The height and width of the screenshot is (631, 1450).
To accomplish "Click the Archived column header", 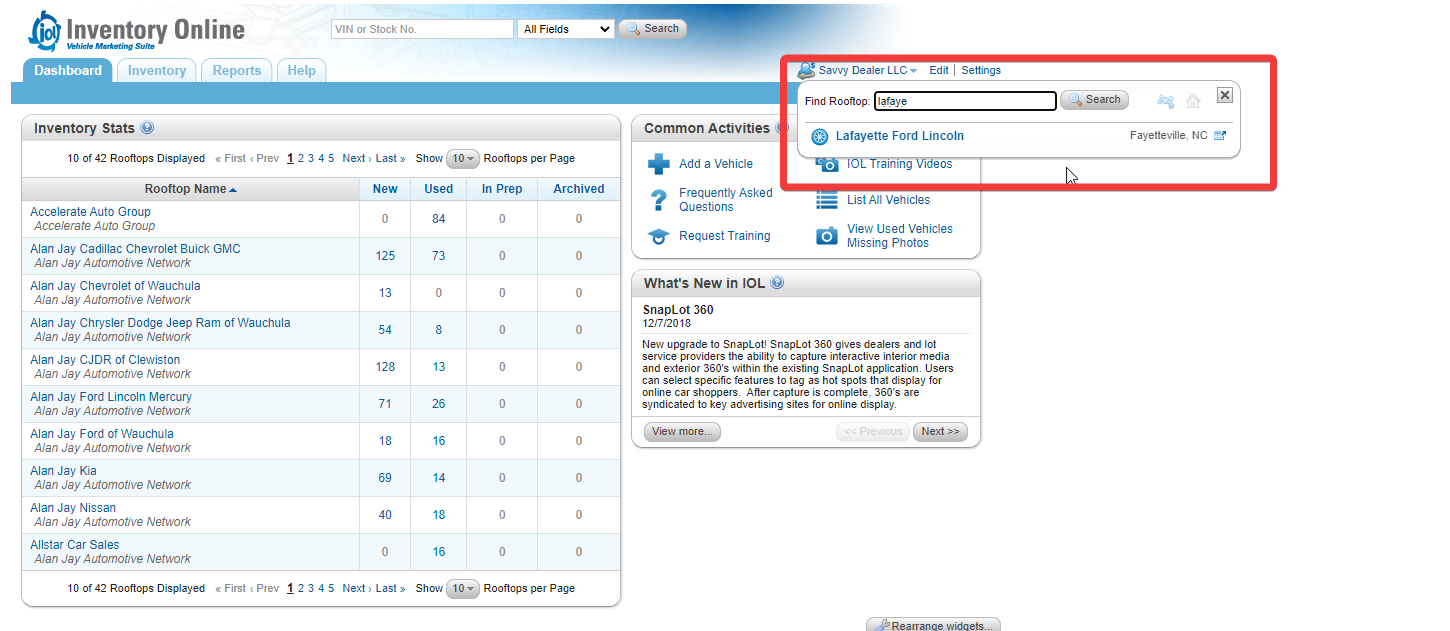I will [x=579, y=189].
